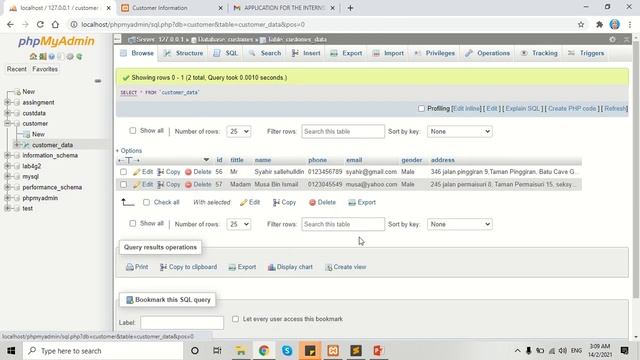Click the Create PHP code link

click(x=572, y=109)
